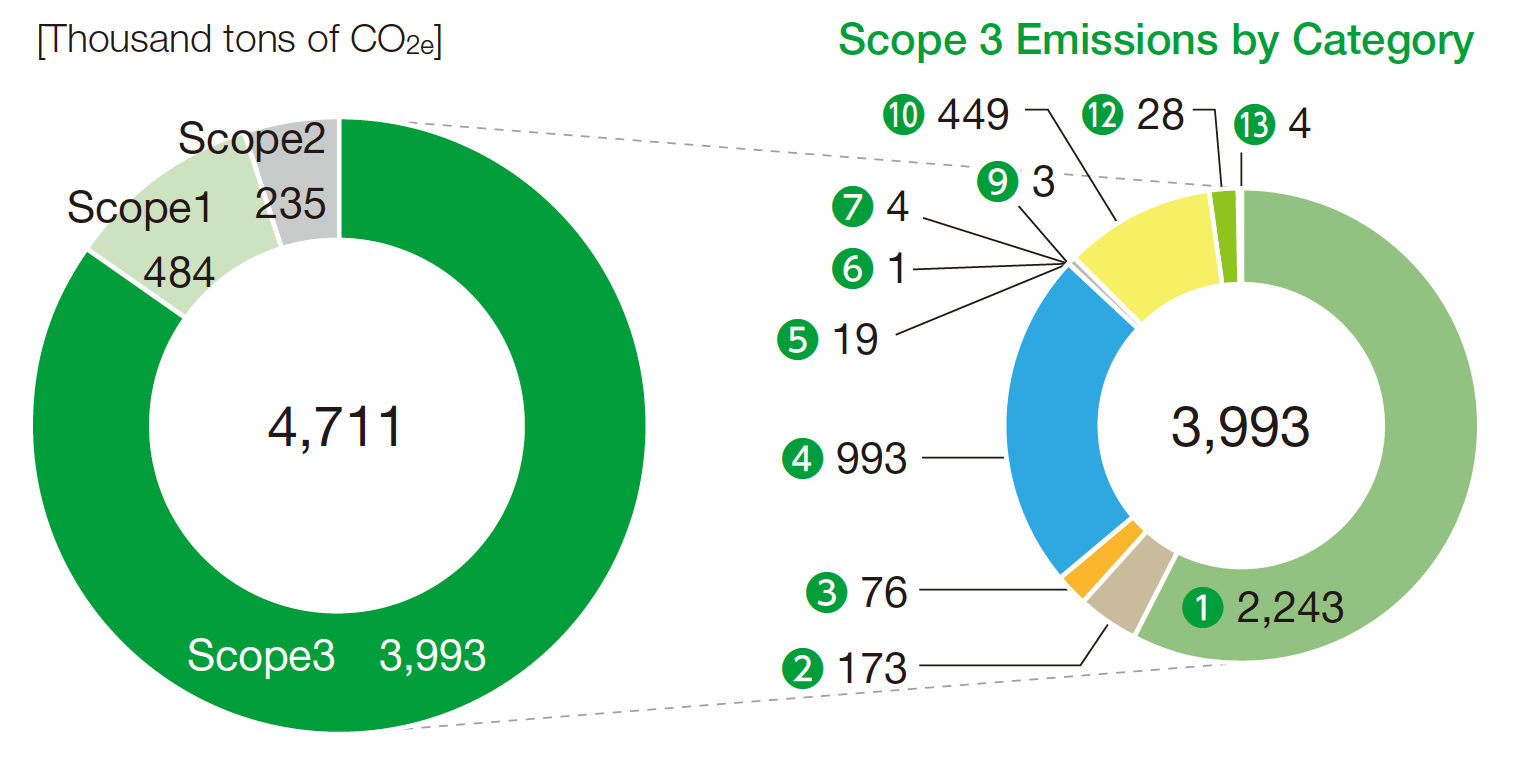Select the circled number 10 badge beside 449

point(904,116)
